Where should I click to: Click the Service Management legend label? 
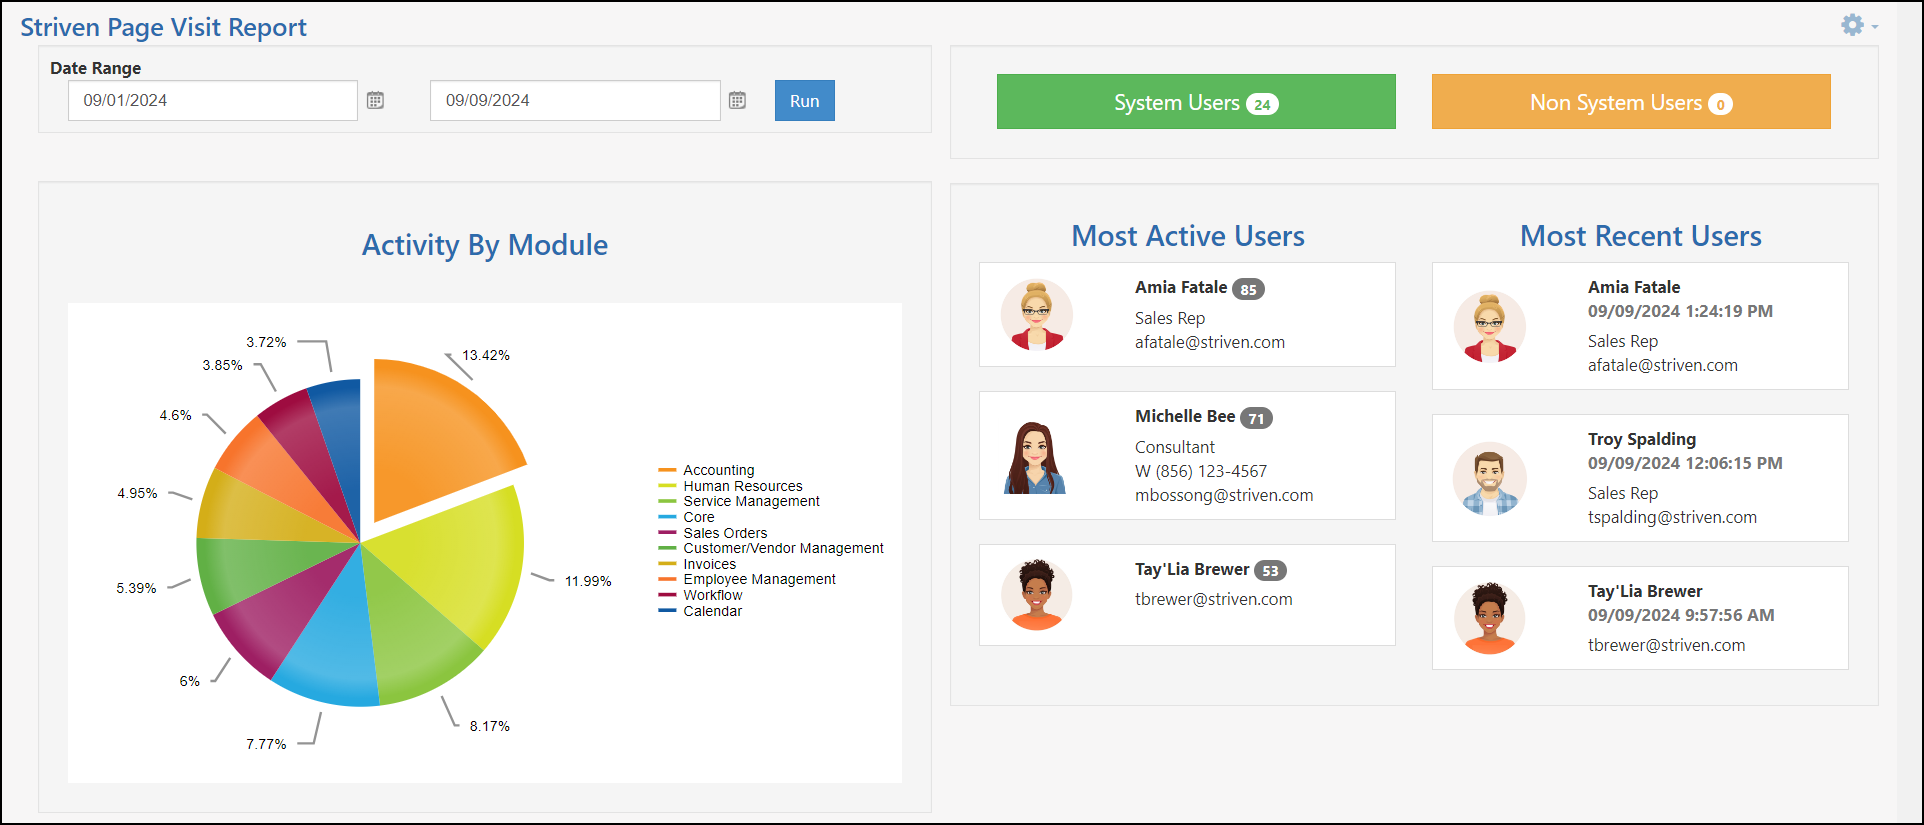pyautogui.click(x=751, y=501)
